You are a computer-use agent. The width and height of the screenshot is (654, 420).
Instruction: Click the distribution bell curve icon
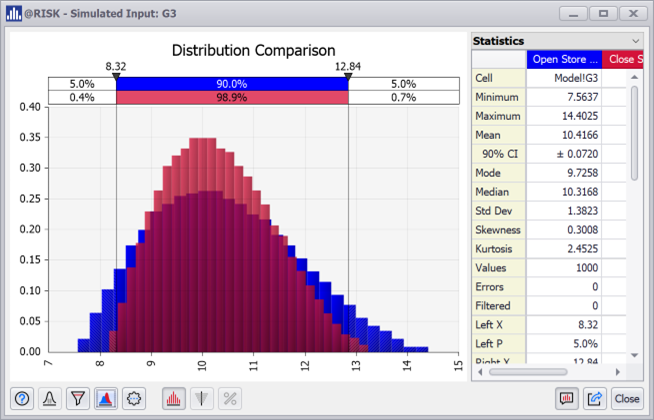[49, 397]
